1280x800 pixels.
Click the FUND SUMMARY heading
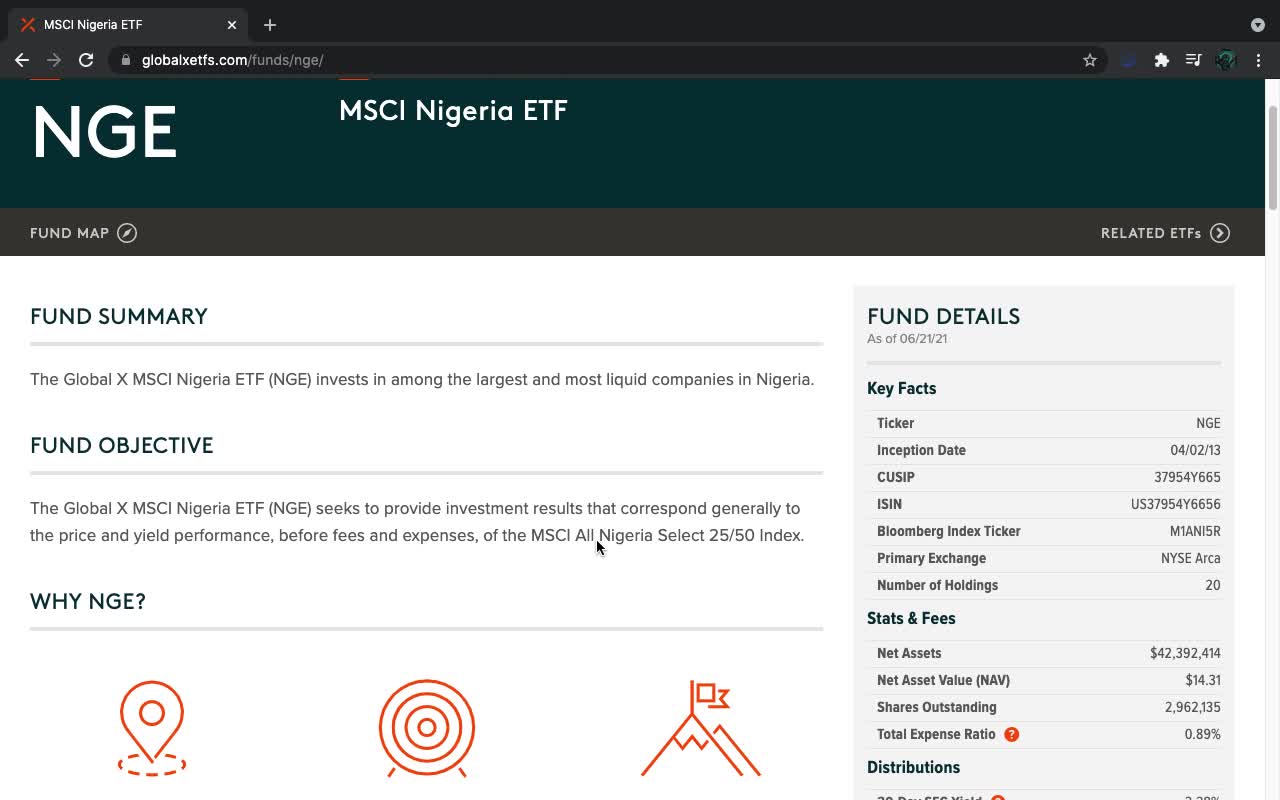coord(119,316)
